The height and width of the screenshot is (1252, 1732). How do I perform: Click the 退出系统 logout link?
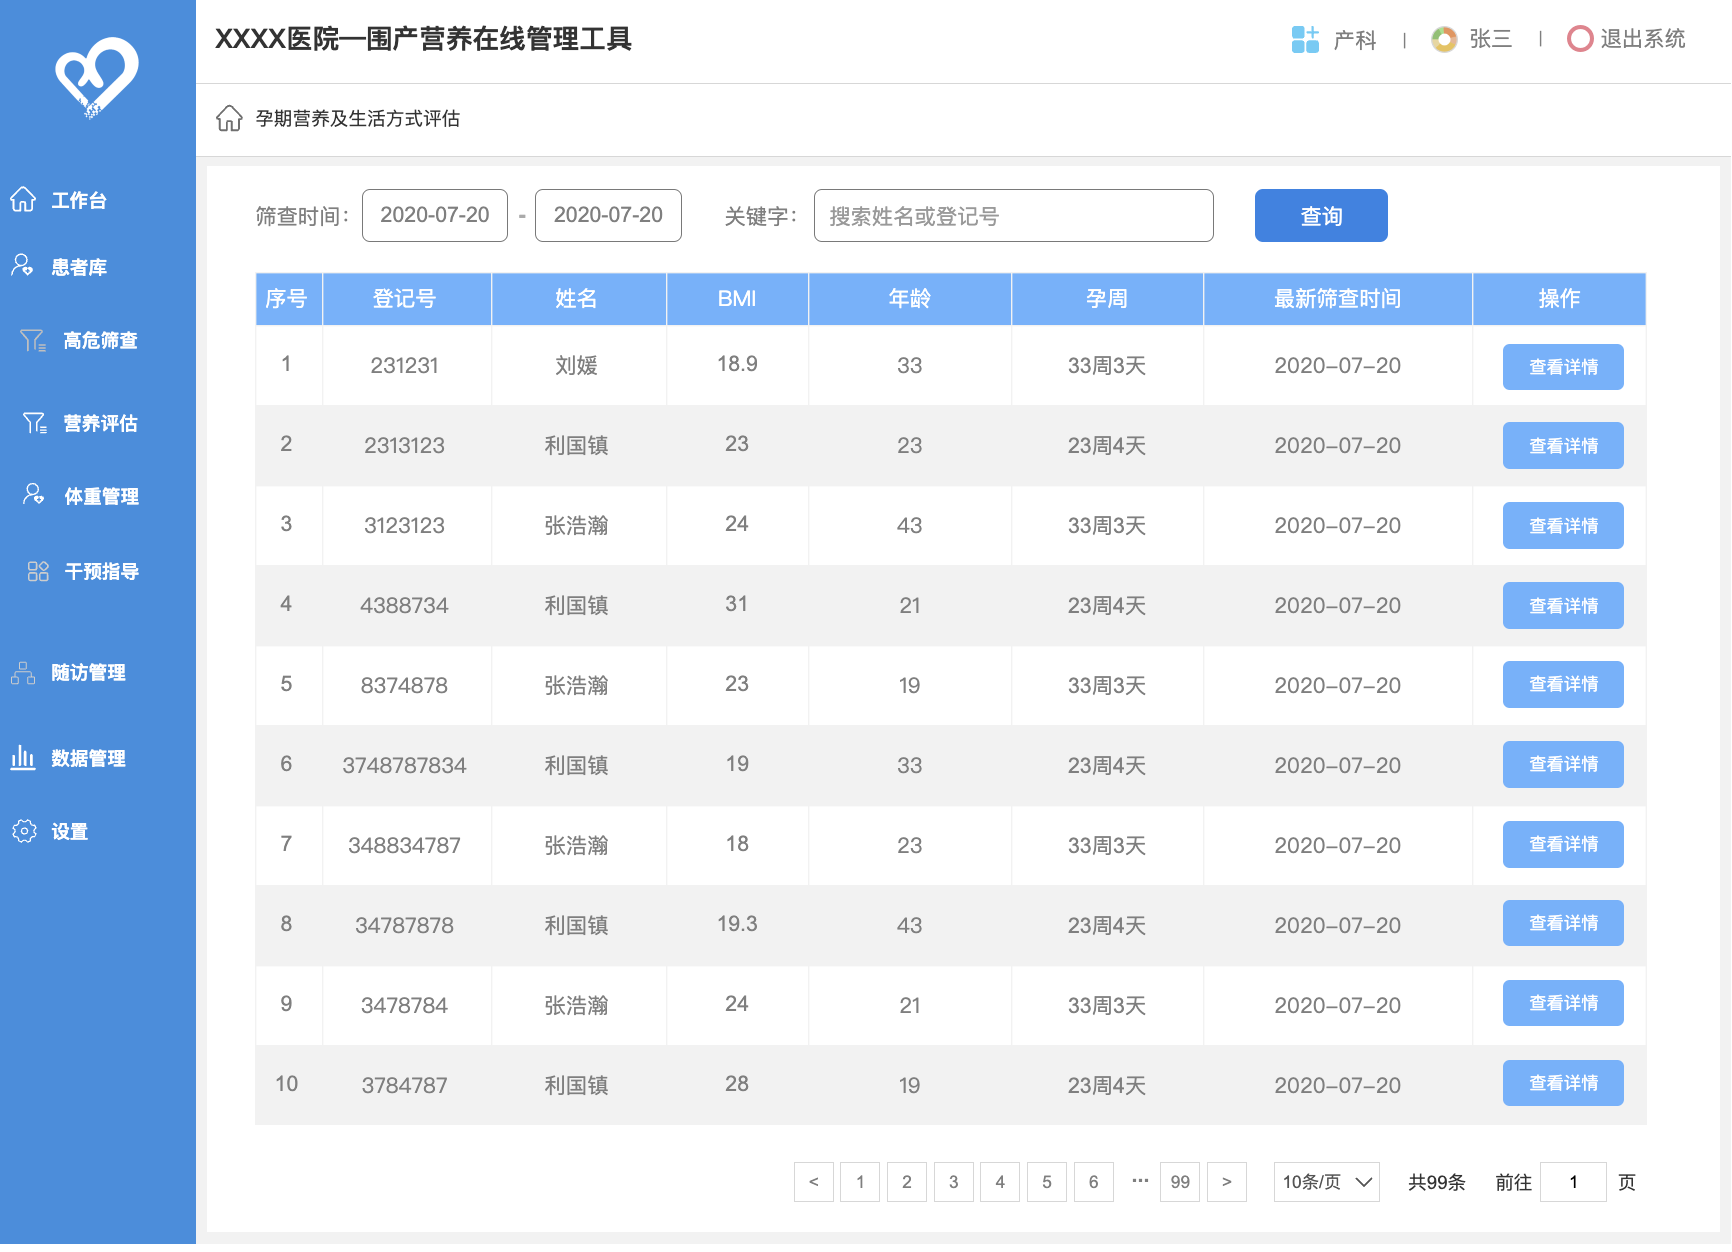(x=1643, y=39)
